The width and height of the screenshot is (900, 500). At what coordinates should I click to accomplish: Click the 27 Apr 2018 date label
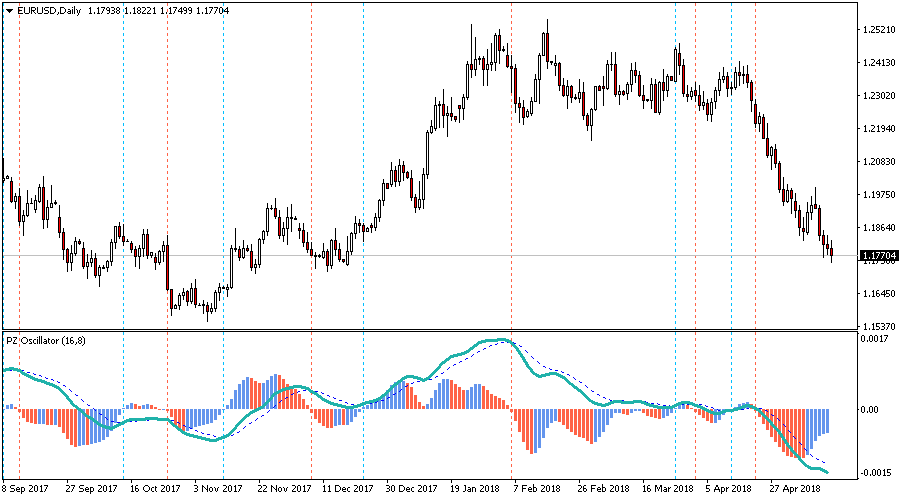click(x=797, y=489)
